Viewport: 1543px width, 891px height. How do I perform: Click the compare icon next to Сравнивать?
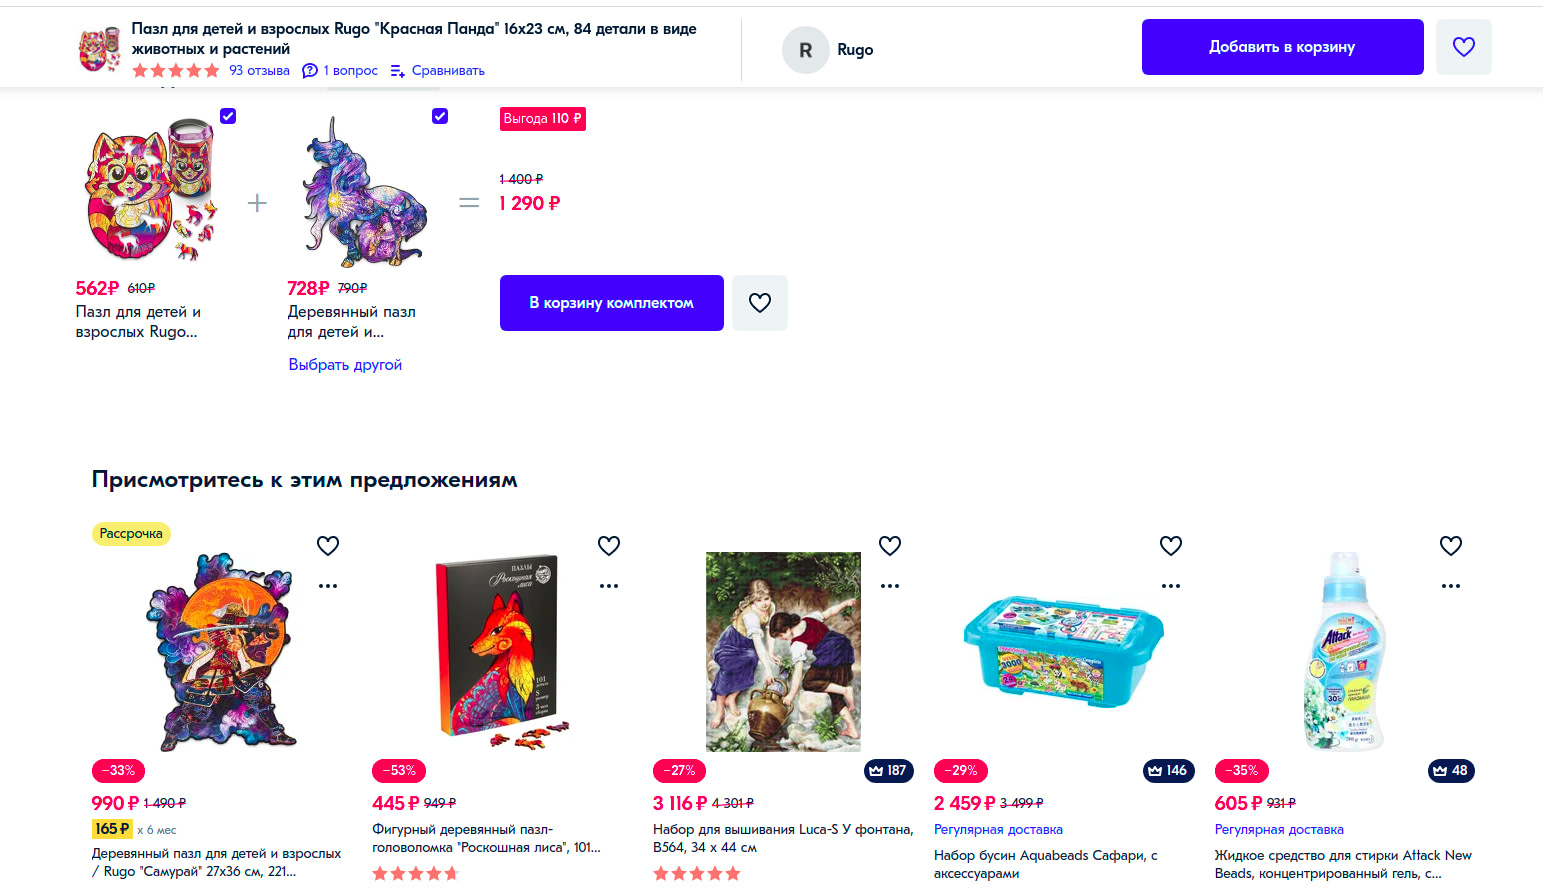pos(397,71)
